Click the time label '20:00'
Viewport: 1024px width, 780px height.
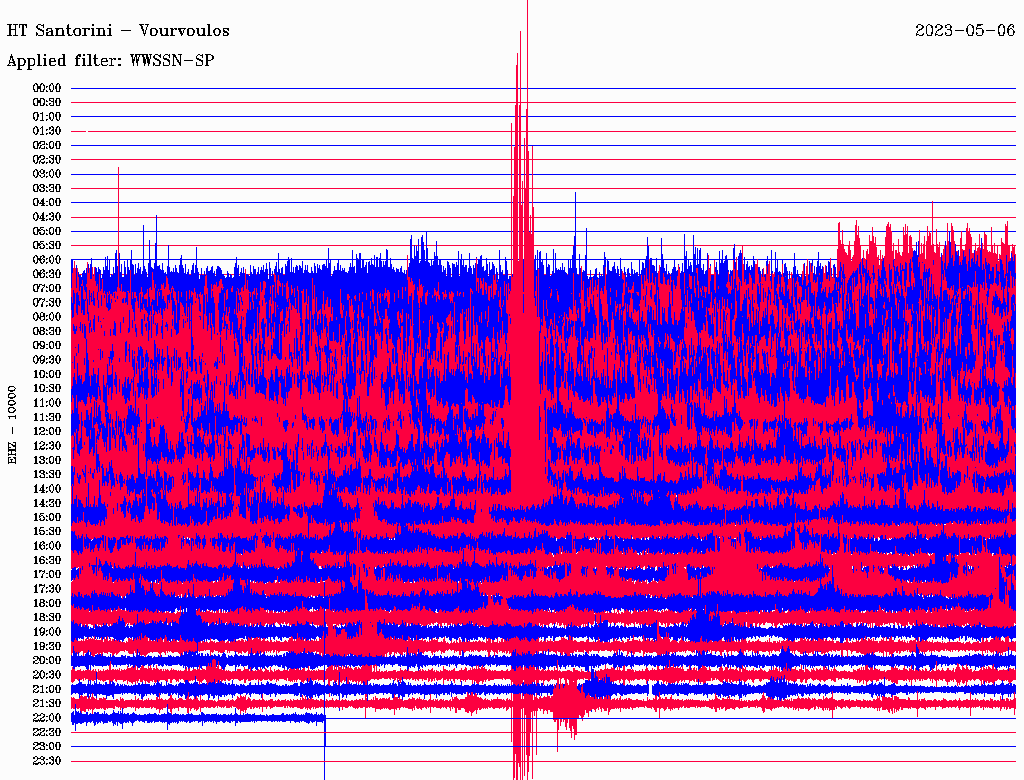pos(47,661)
